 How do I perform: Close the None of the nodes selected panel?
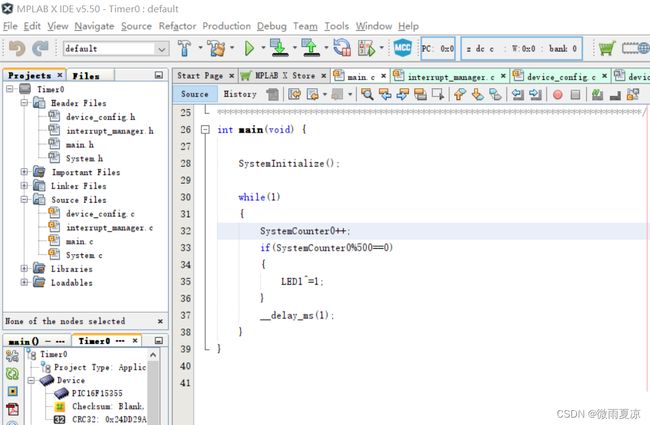[160, 321]
